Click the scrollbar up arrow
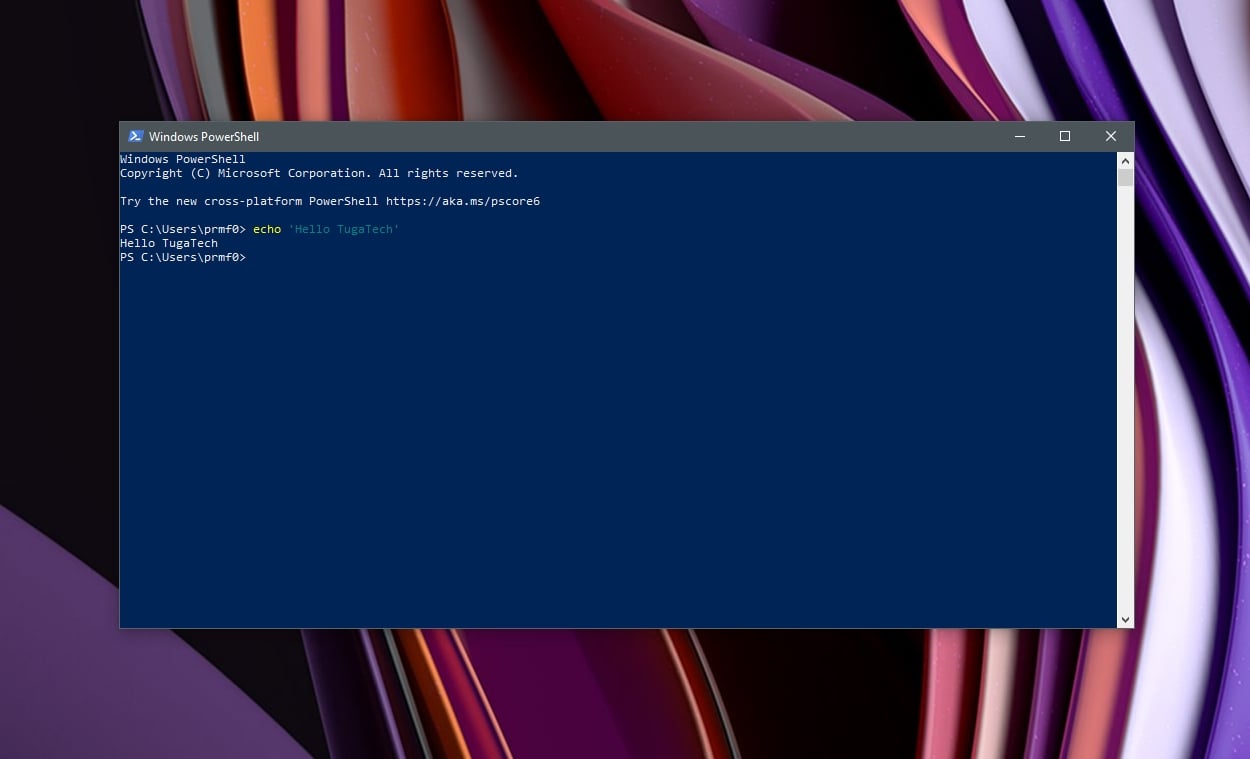Screen dimensions: 1250x759 [x=1125, y=160]
